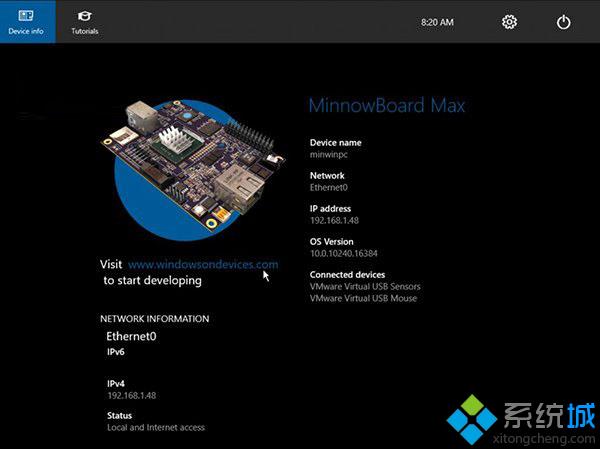Viewport: 600px width, 449px height.
Task: Click the Network label
Action: coord(327,176)
